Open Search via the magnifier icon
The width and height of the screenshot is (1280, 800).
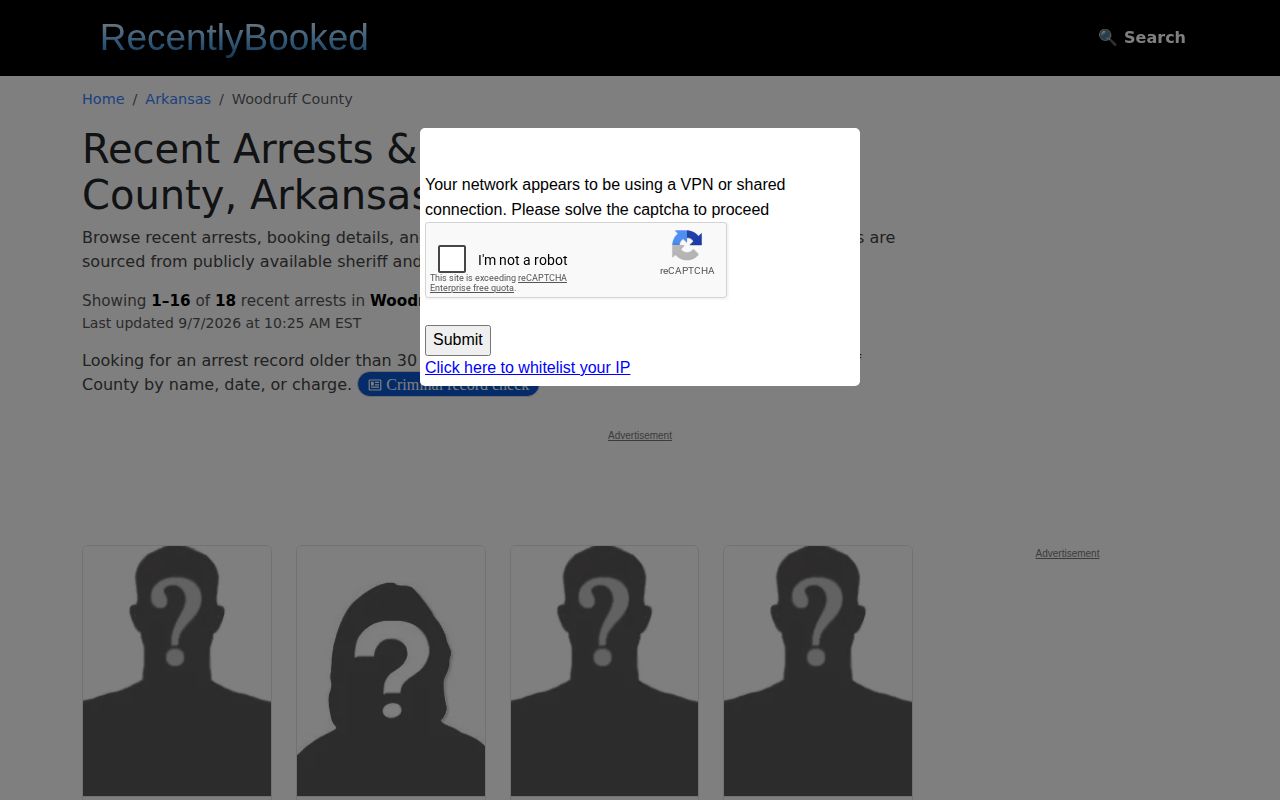1107,37
